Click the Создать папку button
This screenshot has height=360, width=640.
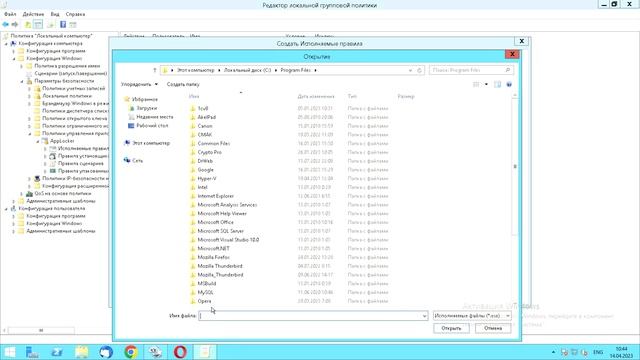click(183, 84)
